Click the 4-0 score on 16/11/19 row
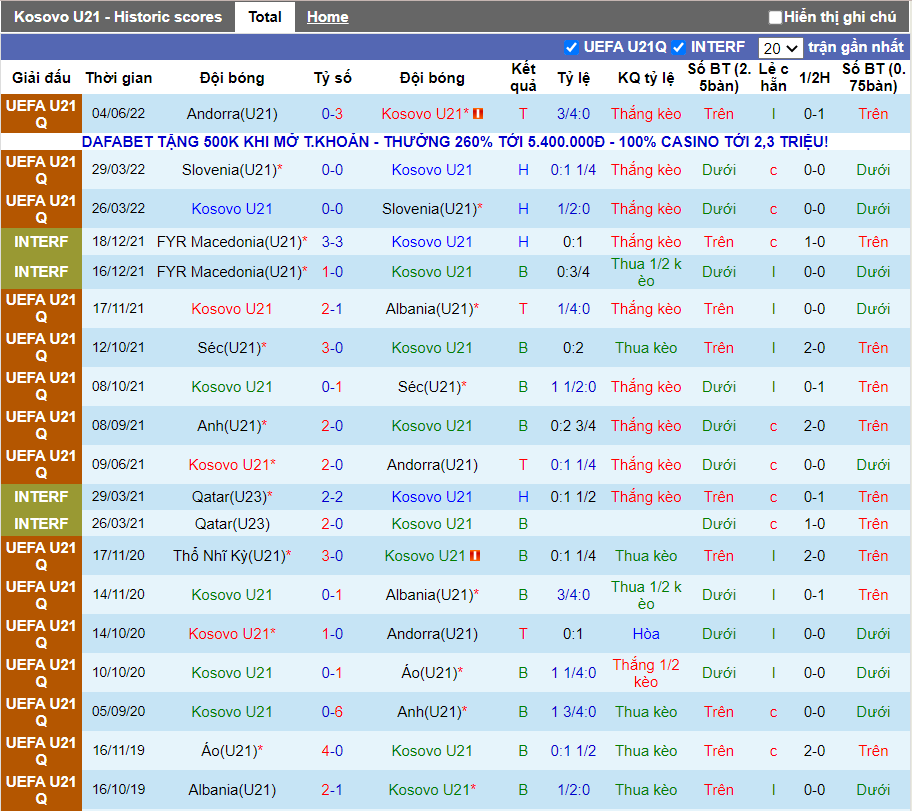This screenshot has height=811, width=912. click(x=332, y=750)
